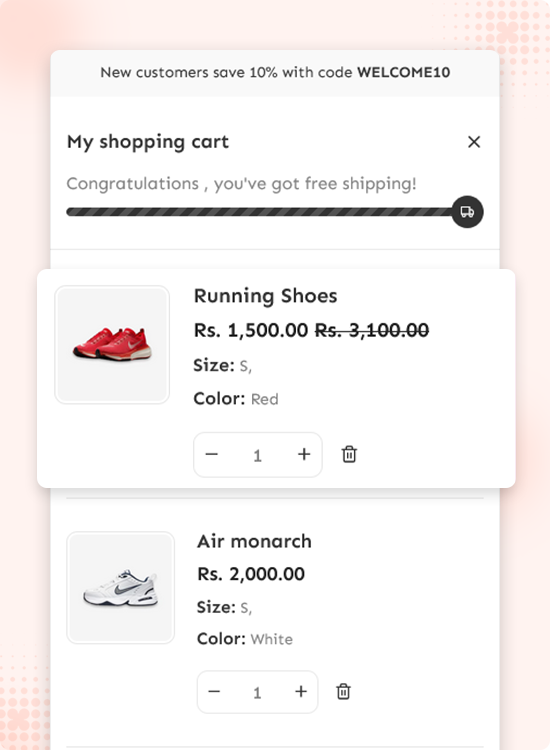Click the My shopping cart heading

(148, 142)
